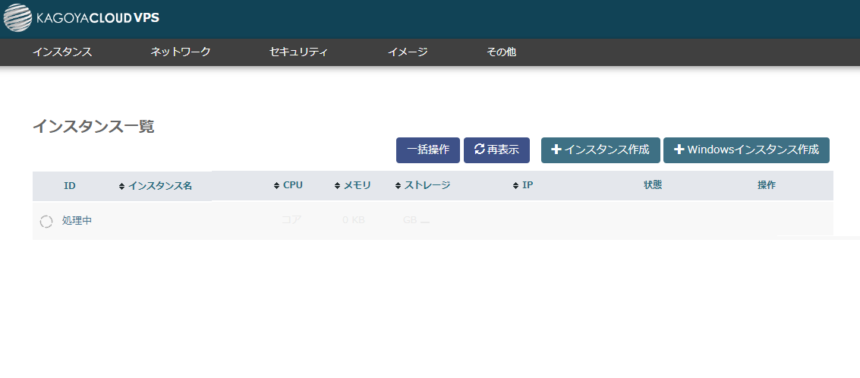The height and width of the screenshot is (378, 860).
Task: Click the plus icon on インスタンス作成
Action: [556, 149]
